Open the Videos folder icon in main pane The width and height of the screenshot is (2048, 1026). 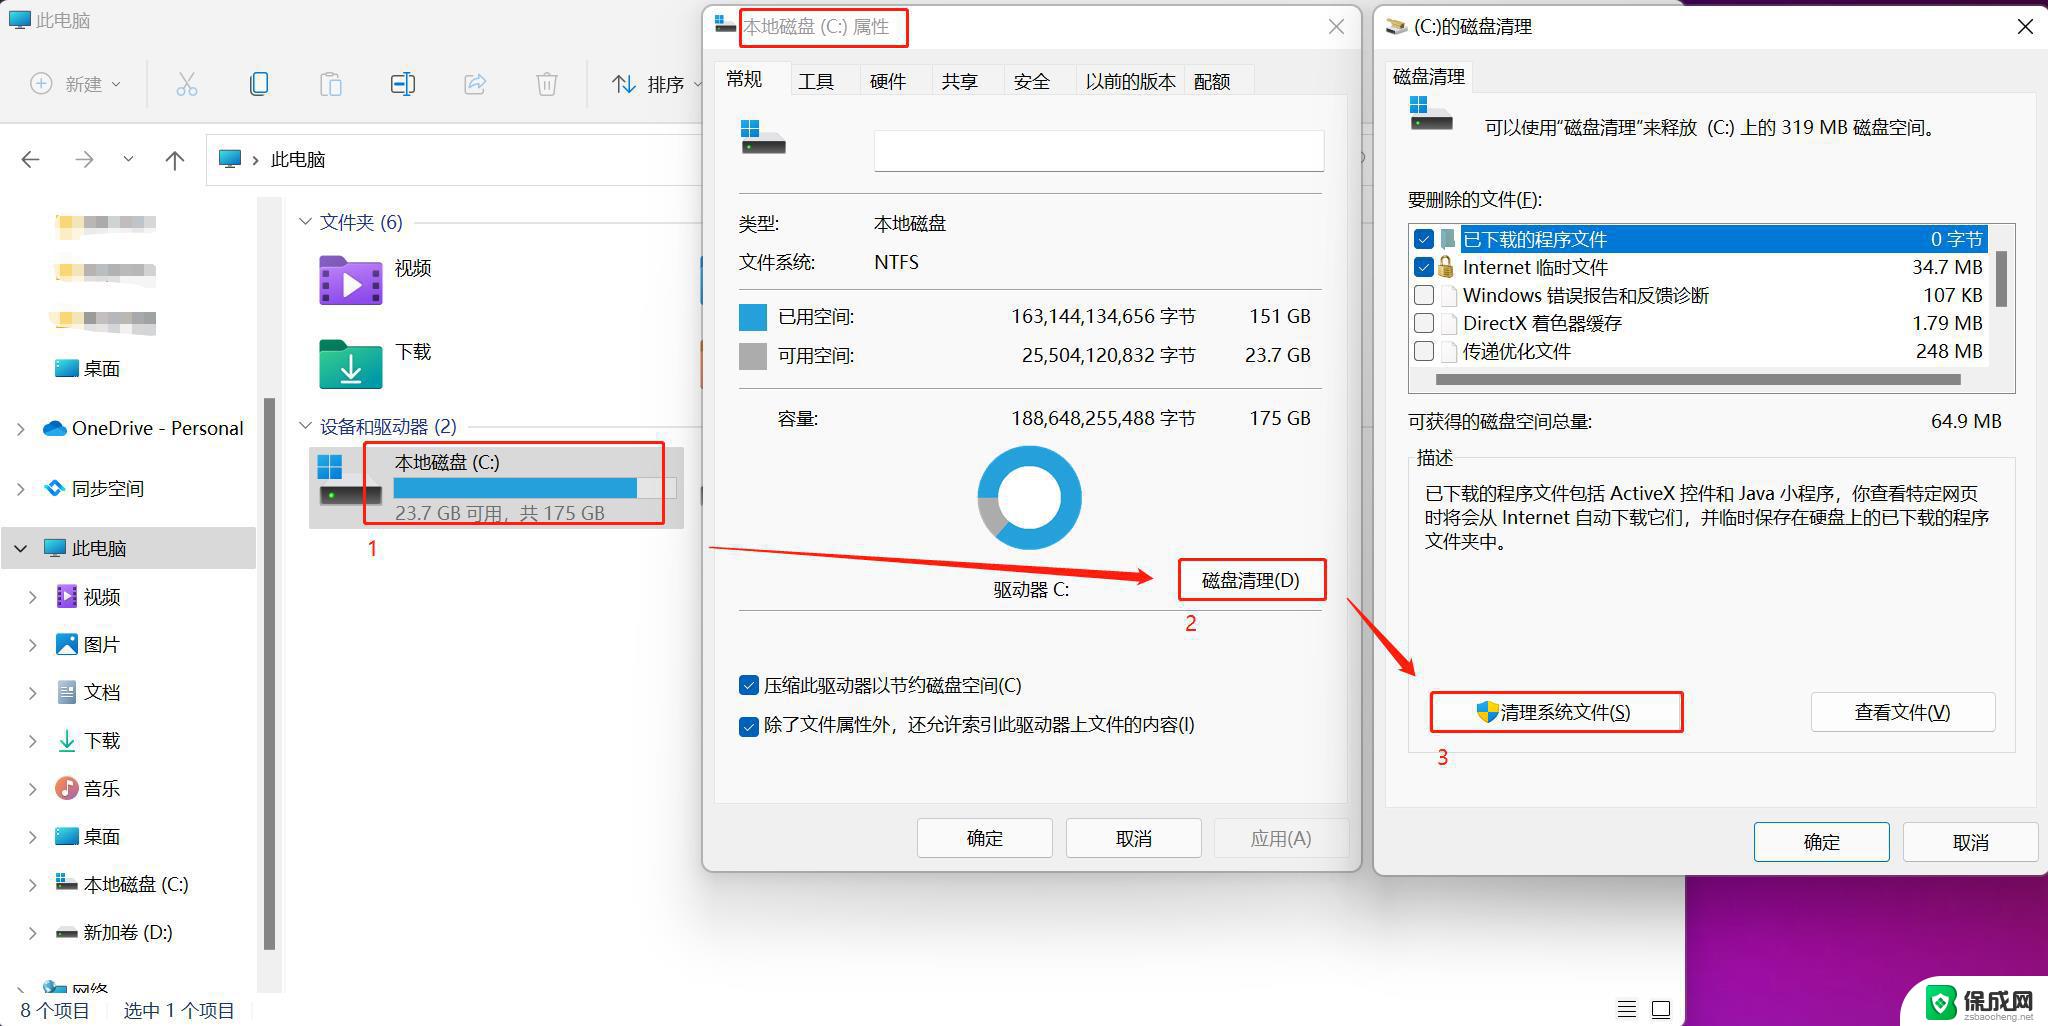click(350, 280)
